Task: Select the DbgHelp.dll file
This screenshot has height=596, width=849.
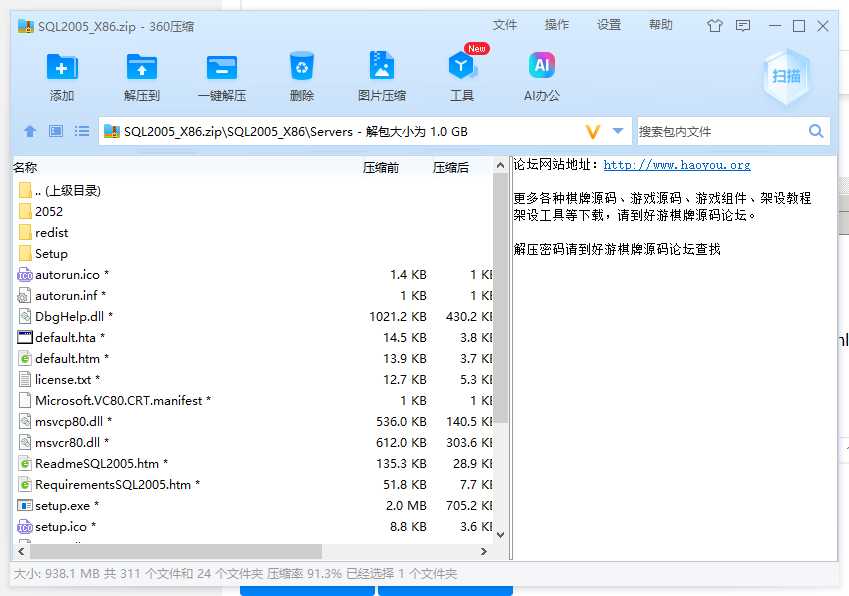Action: click(253, 317)
